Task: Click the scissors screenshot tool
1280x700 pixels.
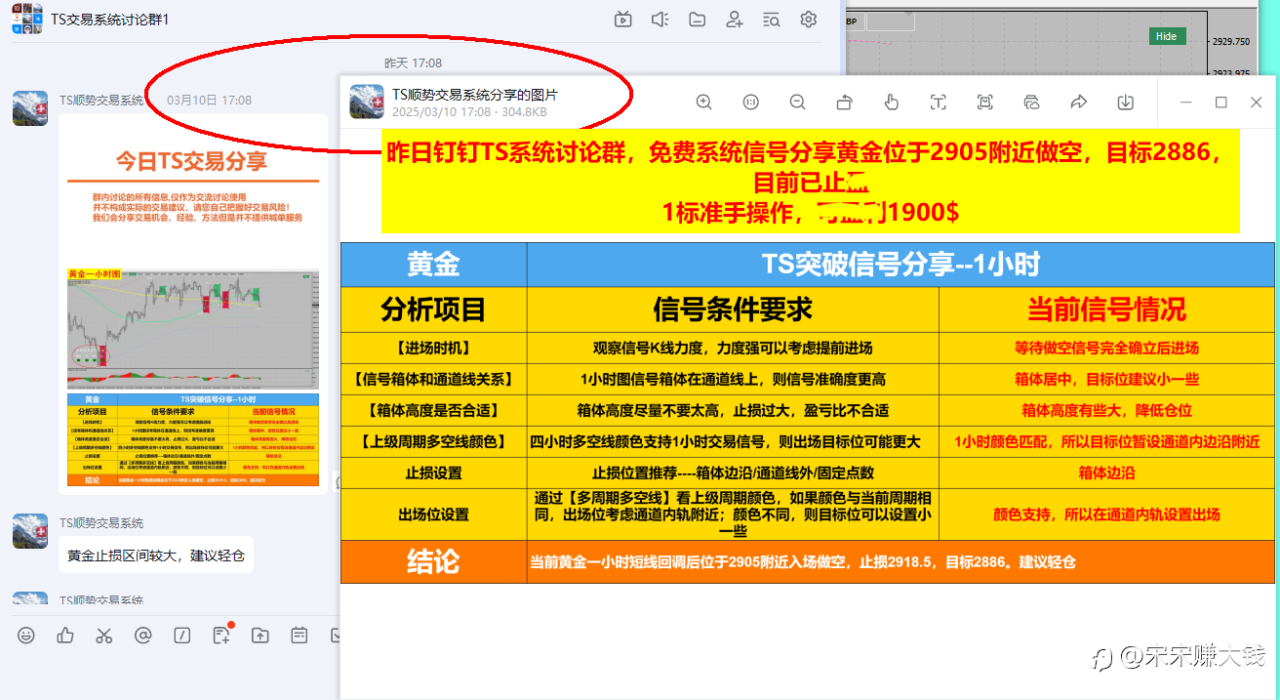Action: [104, 635]
